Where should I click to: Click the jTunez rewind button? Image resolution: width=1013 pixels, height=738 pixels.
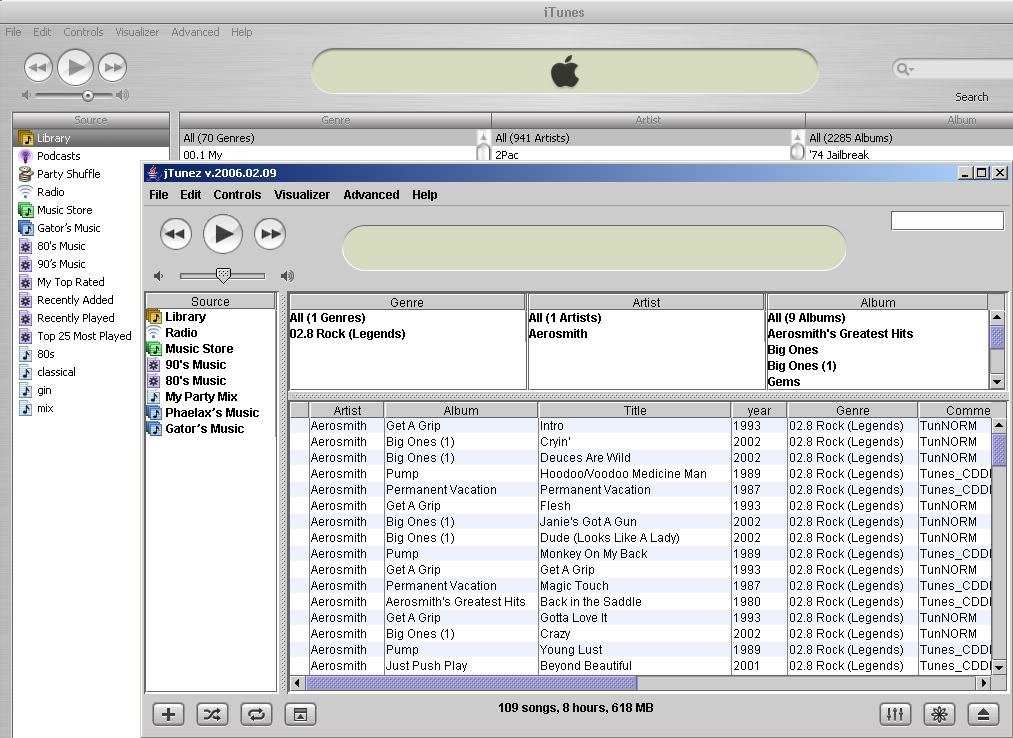coord(175,234)
